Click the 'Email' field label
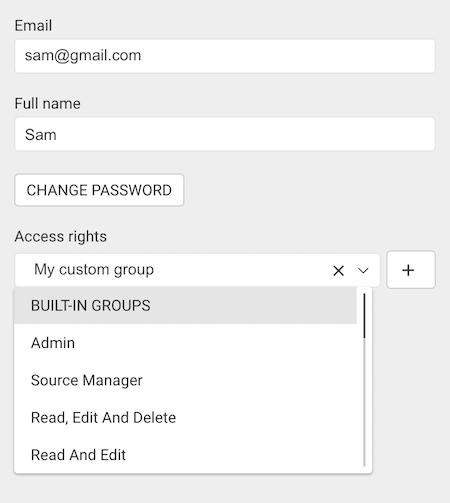 pos(33,26)
